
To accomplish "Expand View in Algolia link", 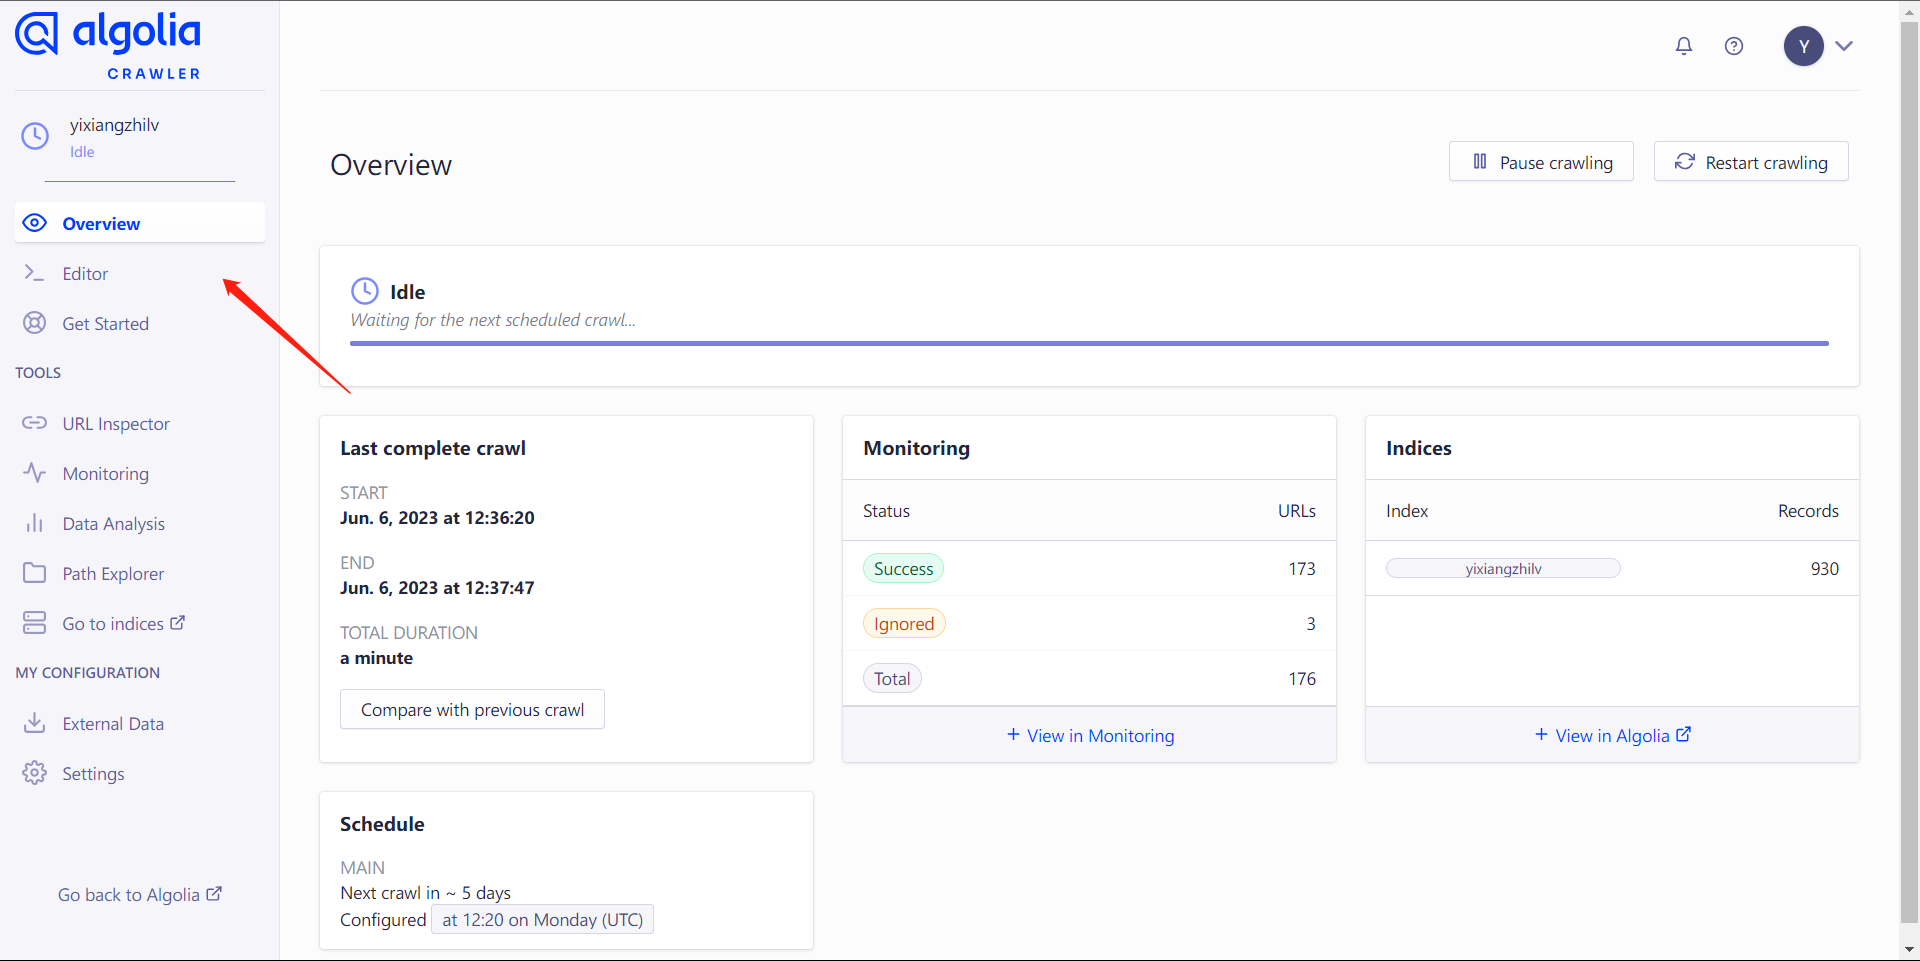I will point(1612,736).
